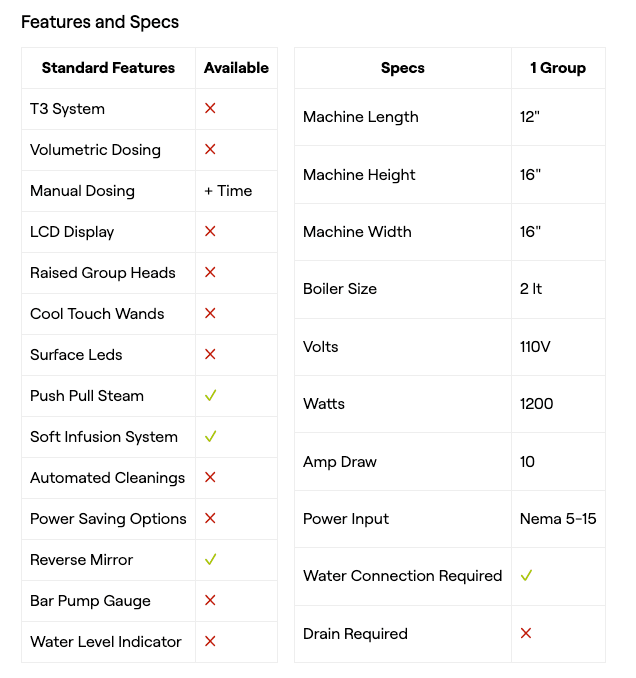Click the green checkmark for Water Connection Required

(526, 576)
